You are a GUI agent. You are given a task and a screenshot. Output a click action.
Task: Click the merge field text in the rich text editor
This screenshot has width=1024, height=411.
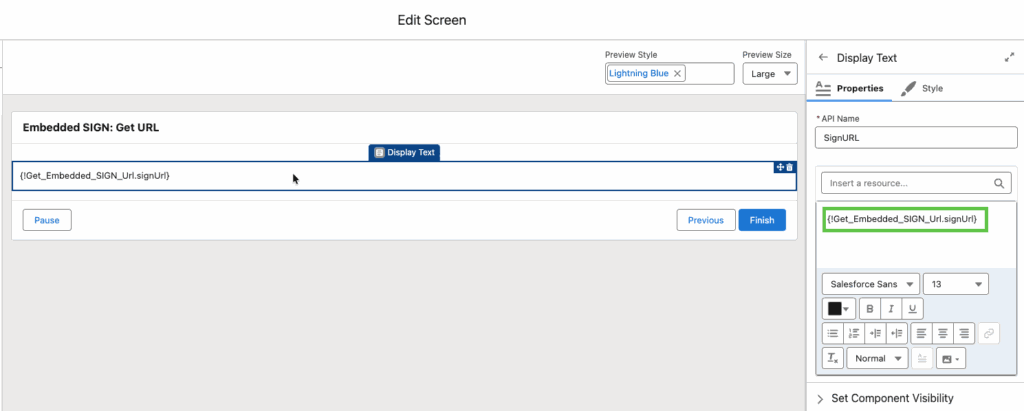[901, 220]
